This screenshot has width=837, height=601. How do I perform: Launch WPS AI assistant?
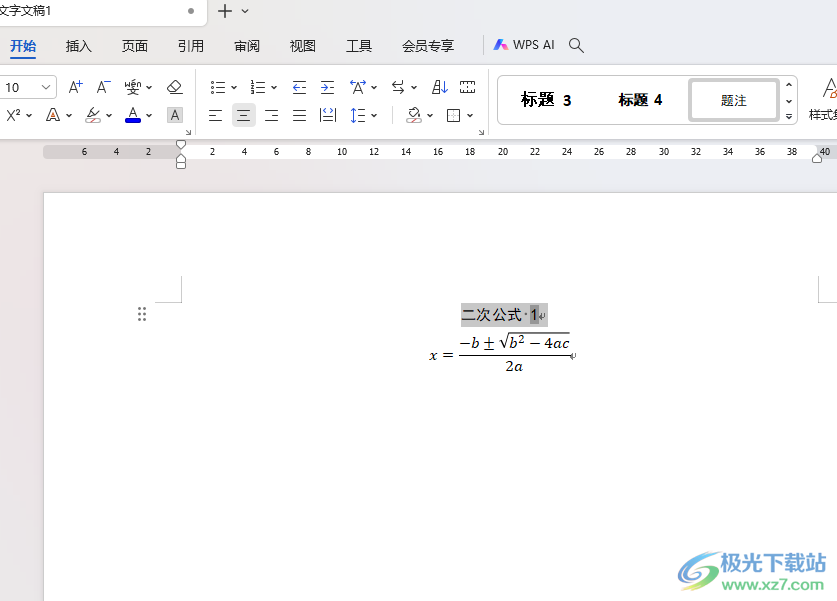click(x=524, y=45)
